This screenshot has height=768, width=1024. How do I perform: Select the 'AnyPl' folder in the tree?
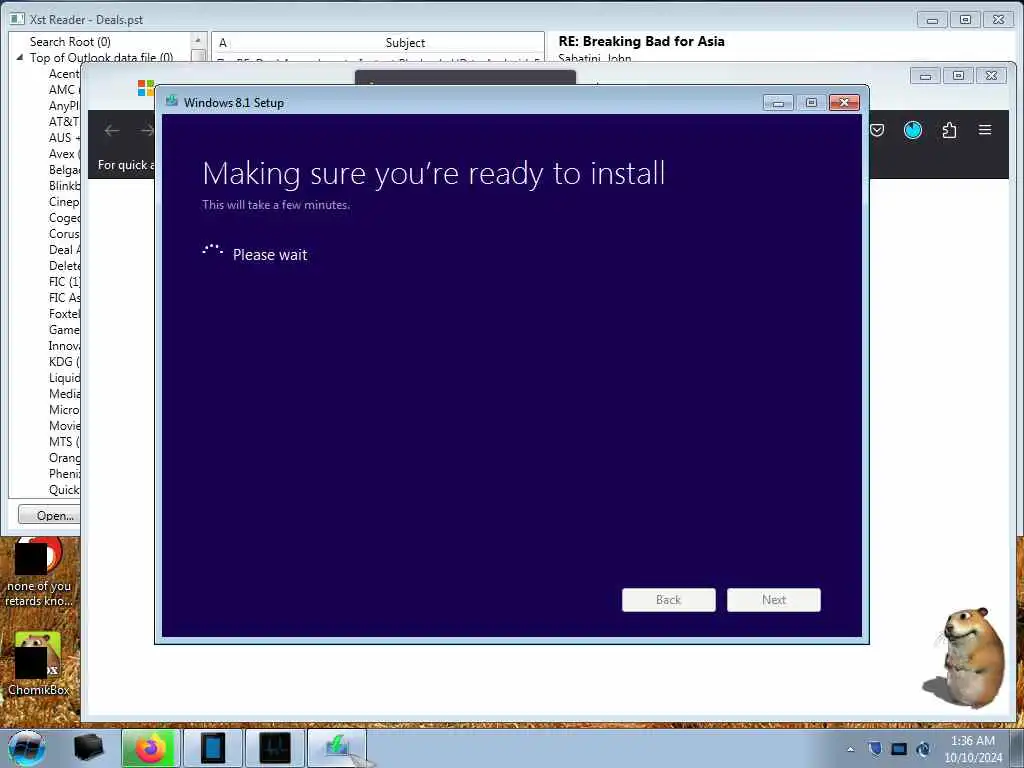64,106
